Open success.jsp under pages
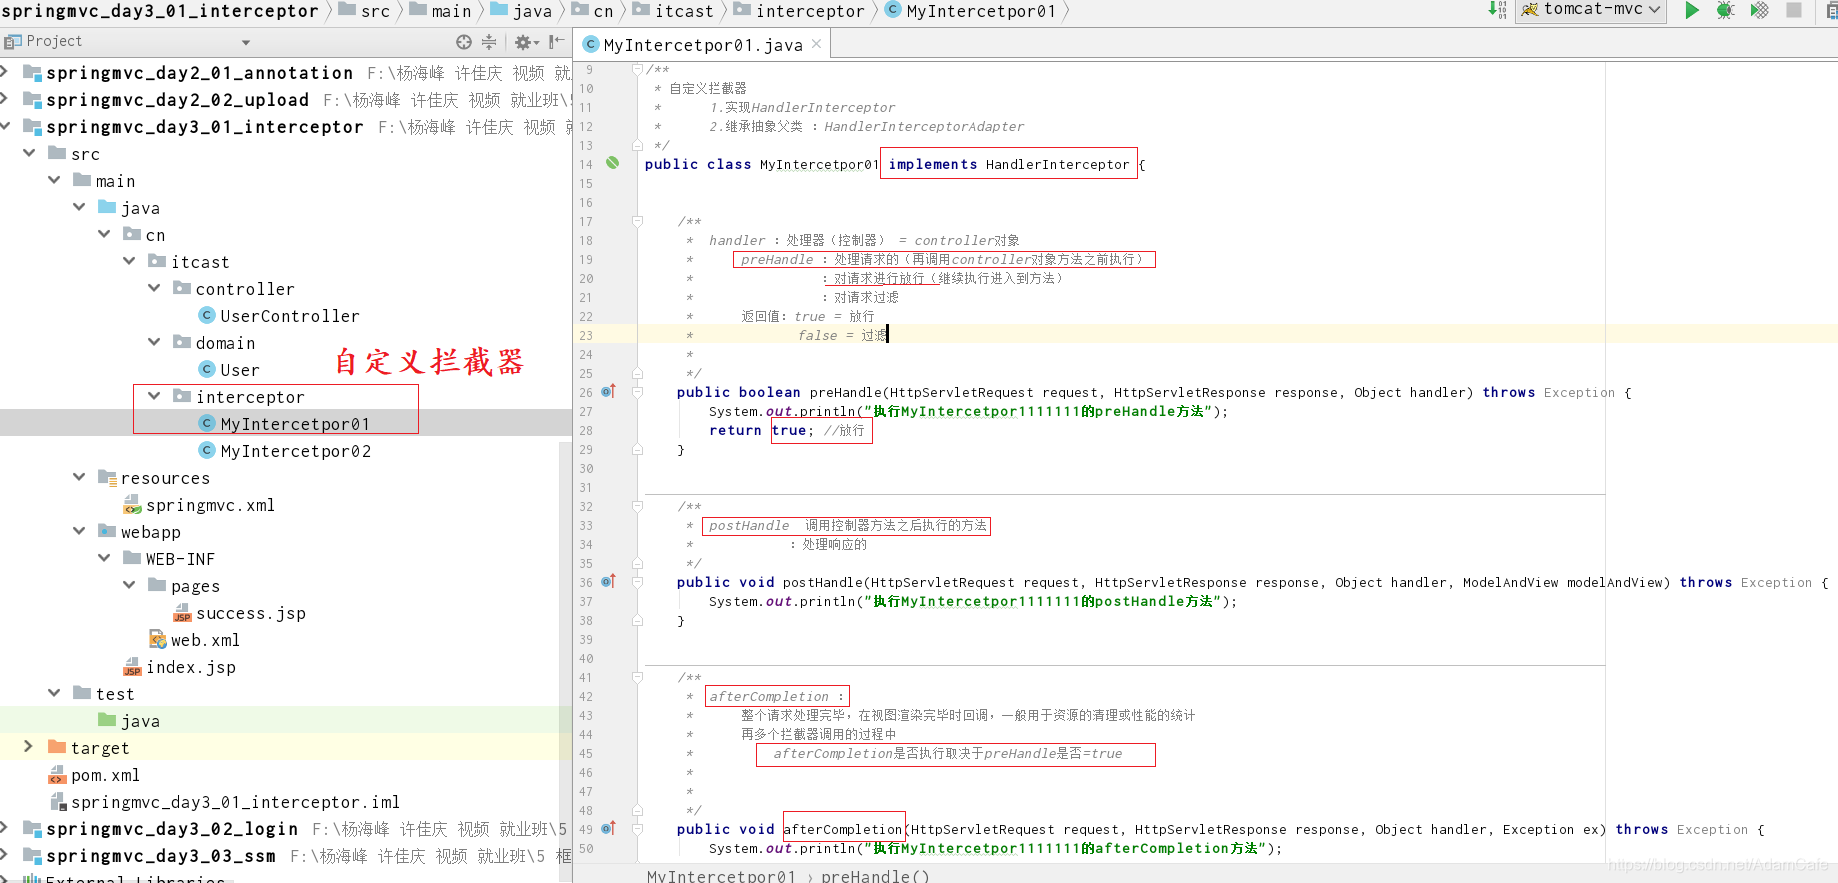 [x=239, y=613]
